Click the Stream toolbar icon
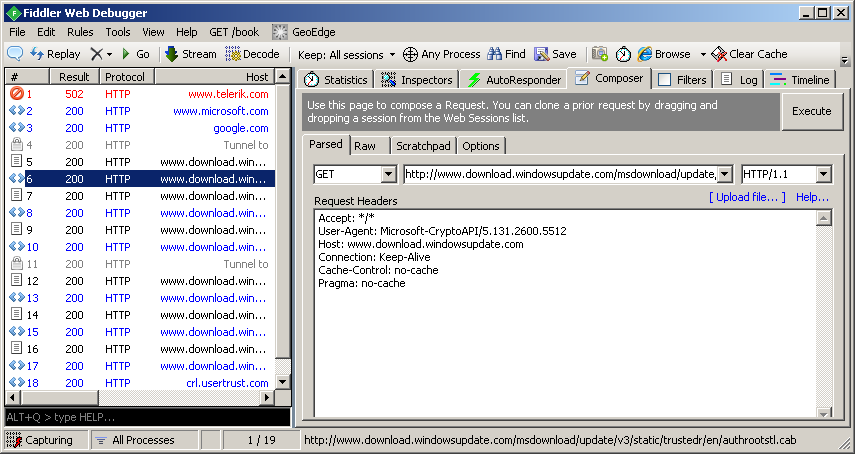This screenshot has width=855, height=454. [172, 54]
